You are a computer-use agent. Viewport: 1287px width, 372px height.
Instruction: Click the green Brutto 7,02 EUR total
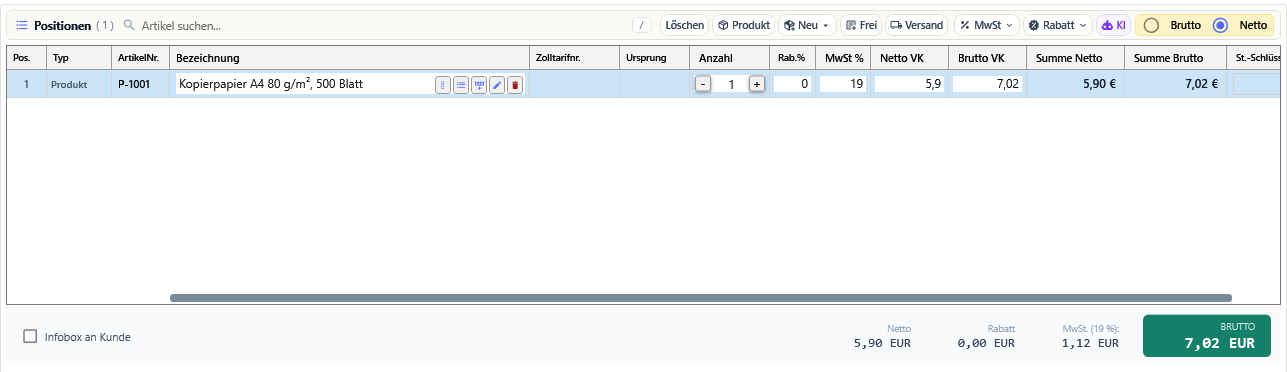pos(1207,336)
